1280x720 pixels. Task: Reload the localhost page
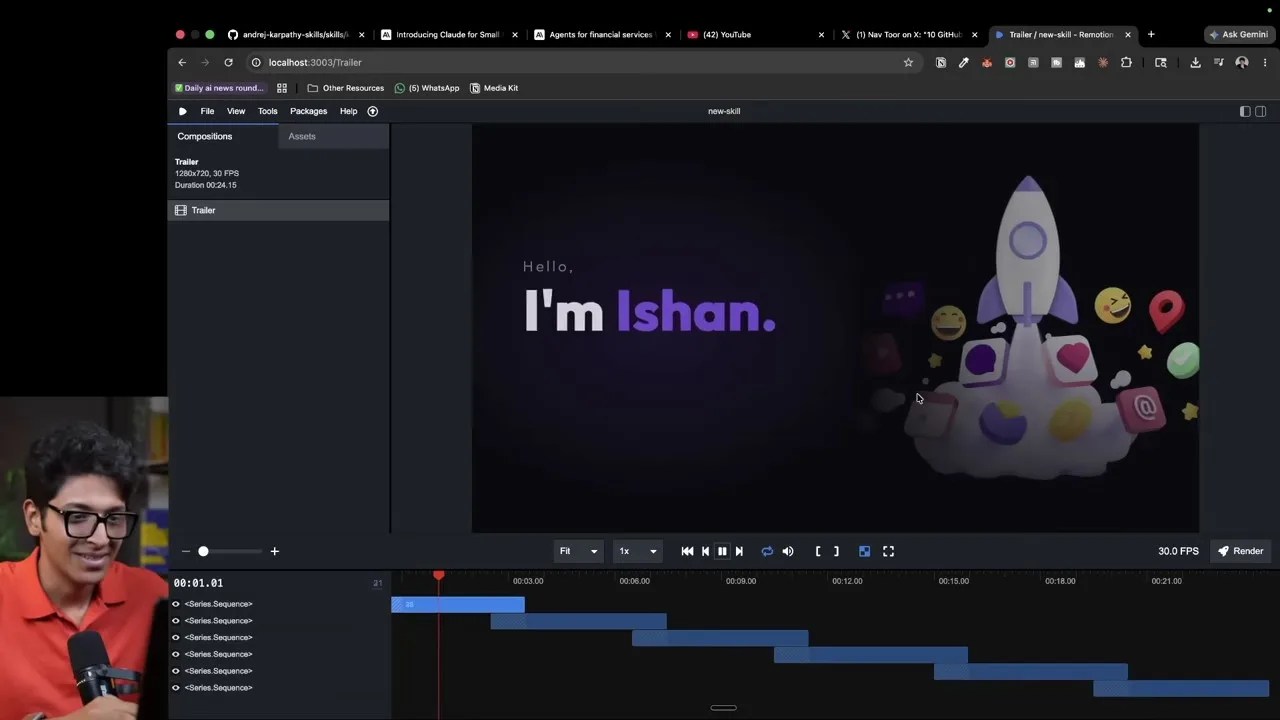click(228, 62)
